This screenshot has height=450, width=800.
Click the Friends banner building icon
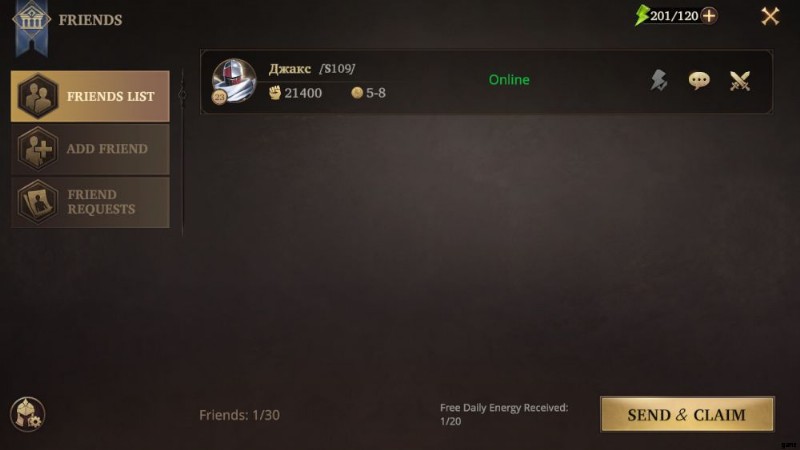(x=31, y=20)
